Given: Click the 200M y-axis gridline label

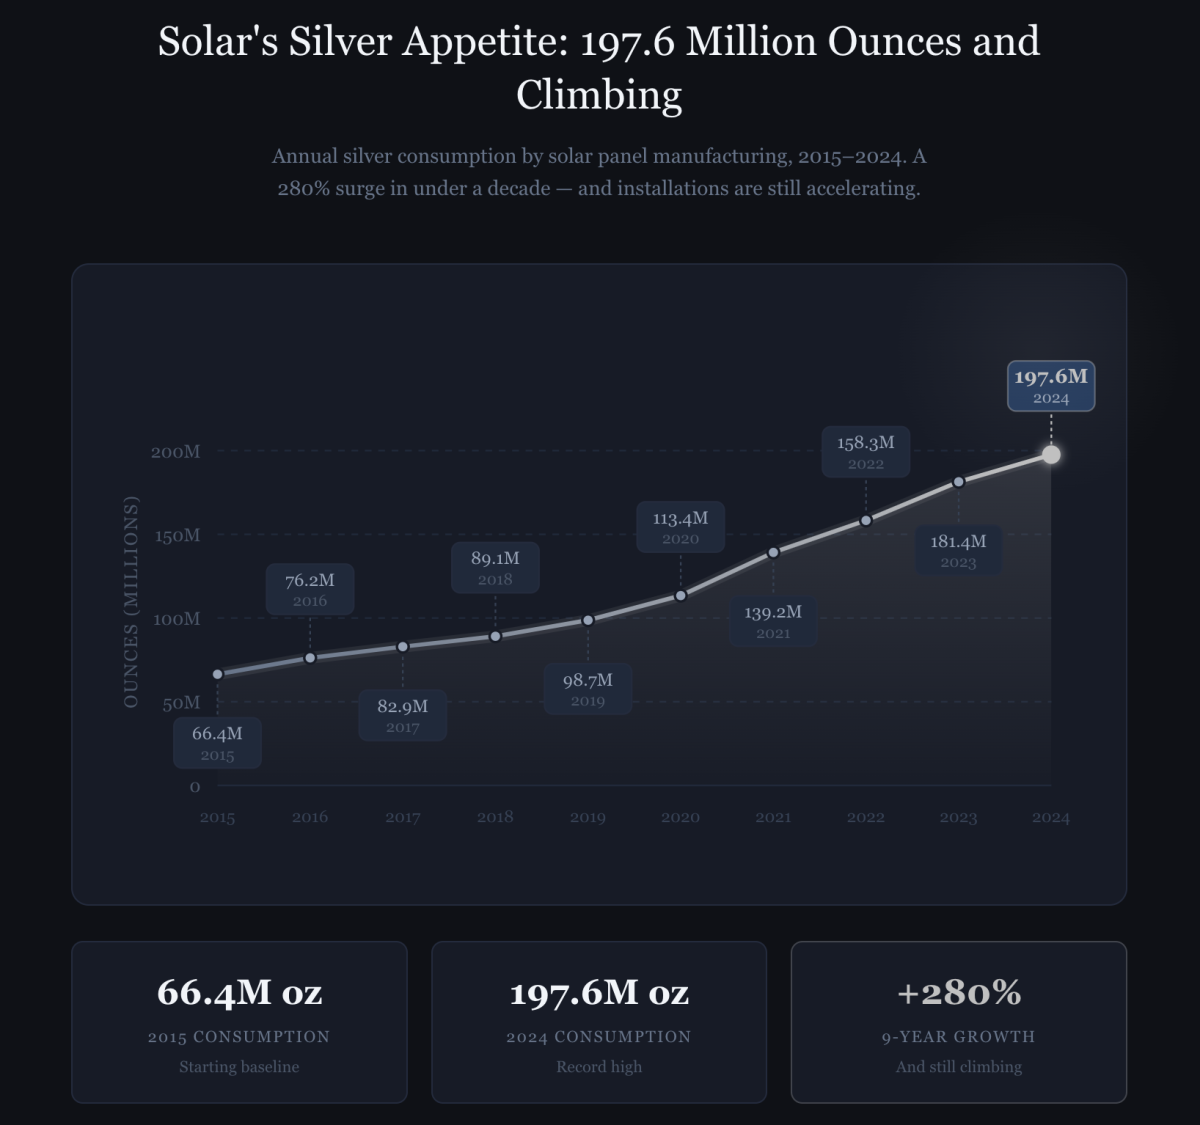Looking at the screenshot, I should [x=176, y=452].
